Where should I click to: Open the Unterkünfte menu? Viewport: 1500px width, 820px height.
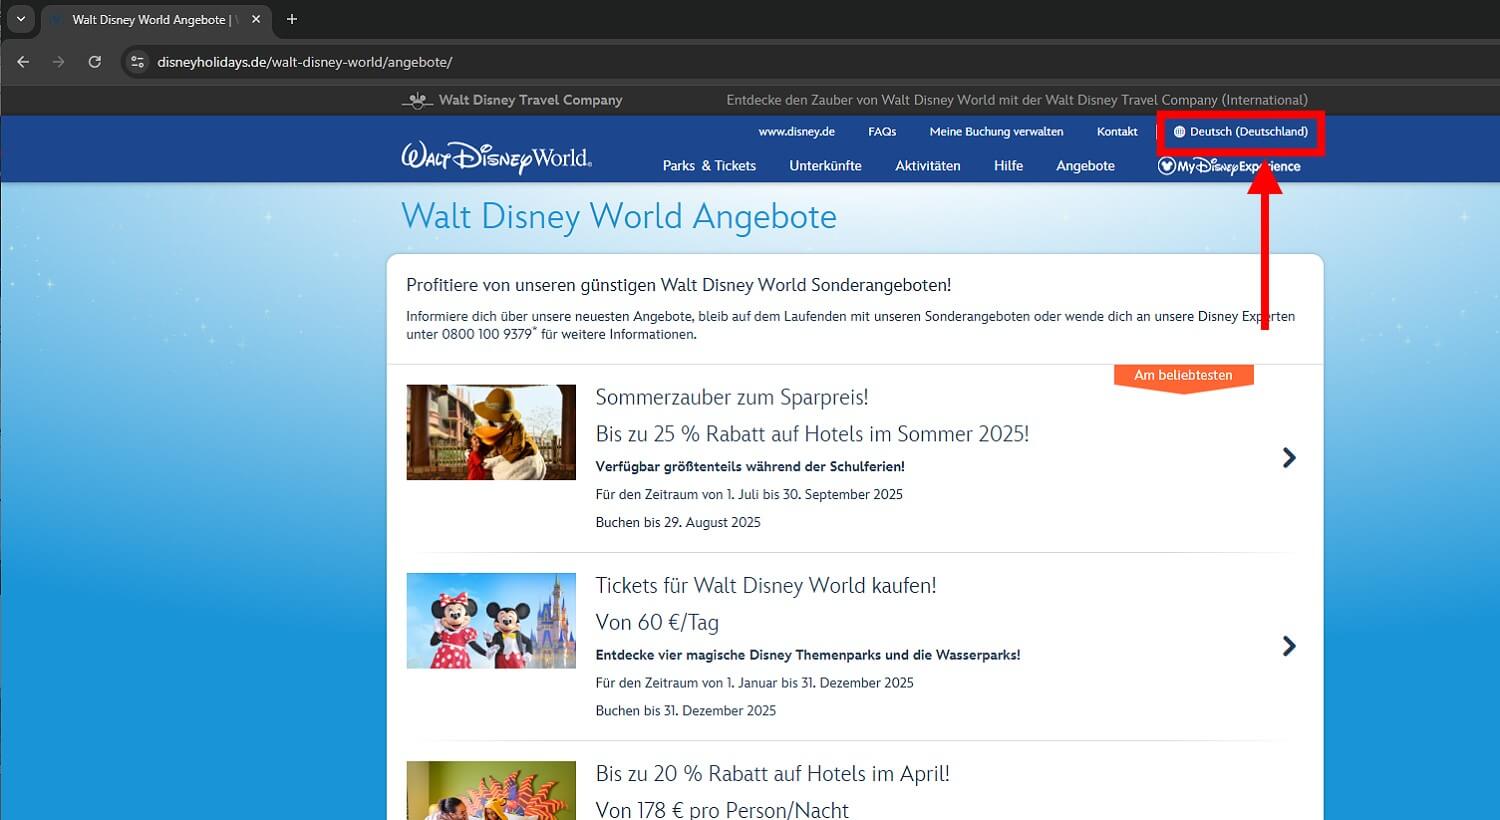(x=825, y=166)
